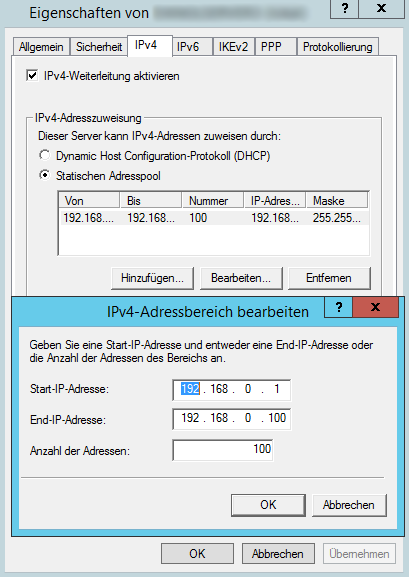409x577 pixels.
Task: Select the DHCP radio option
Action: 45,156
